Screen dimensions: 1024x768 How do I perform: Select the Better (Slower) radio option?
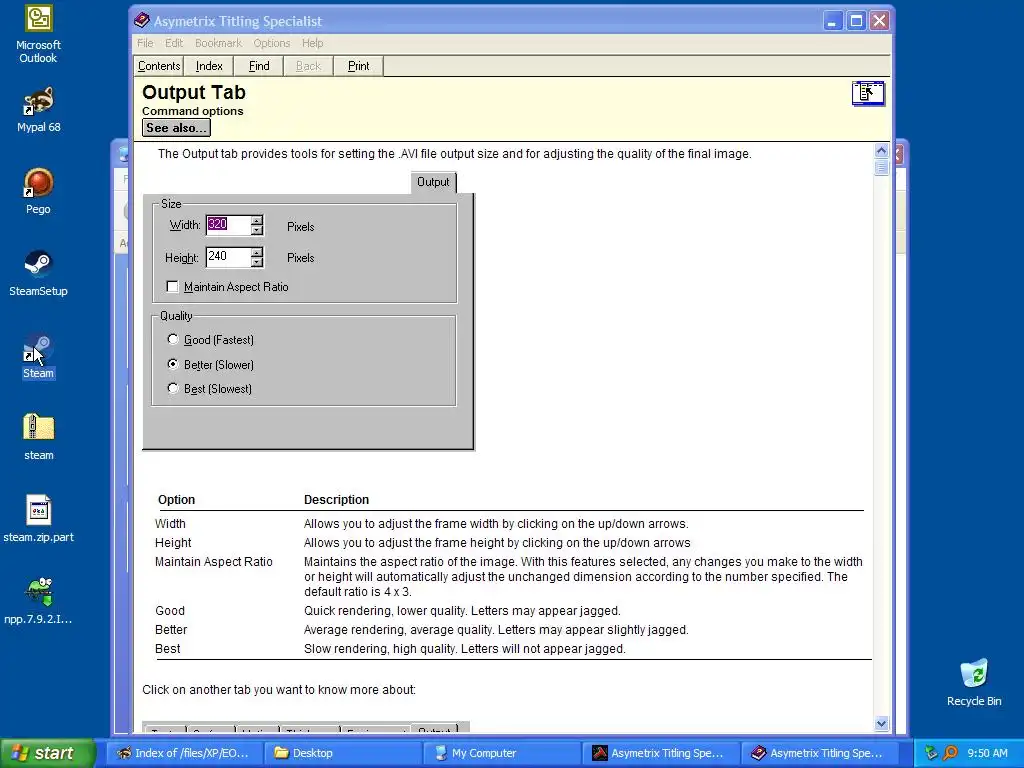(172, 364)
